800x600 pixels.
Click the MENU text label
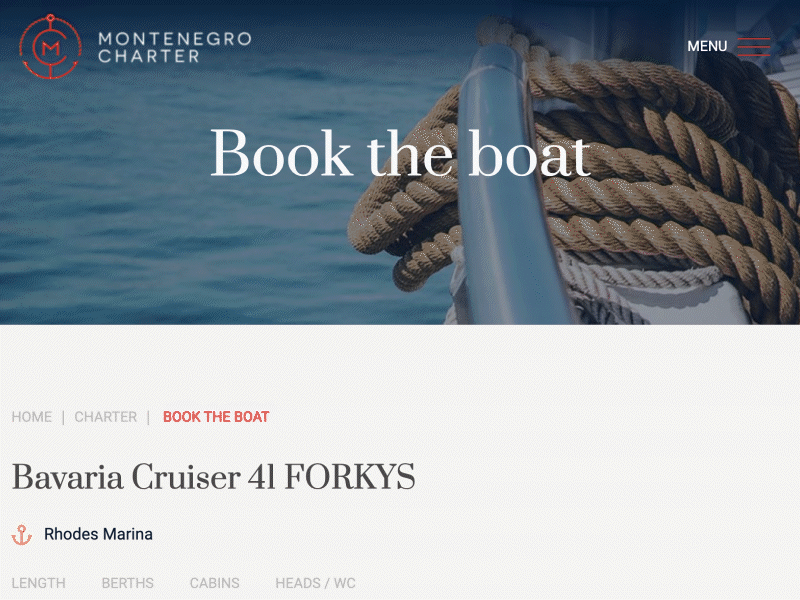point(707,46)
